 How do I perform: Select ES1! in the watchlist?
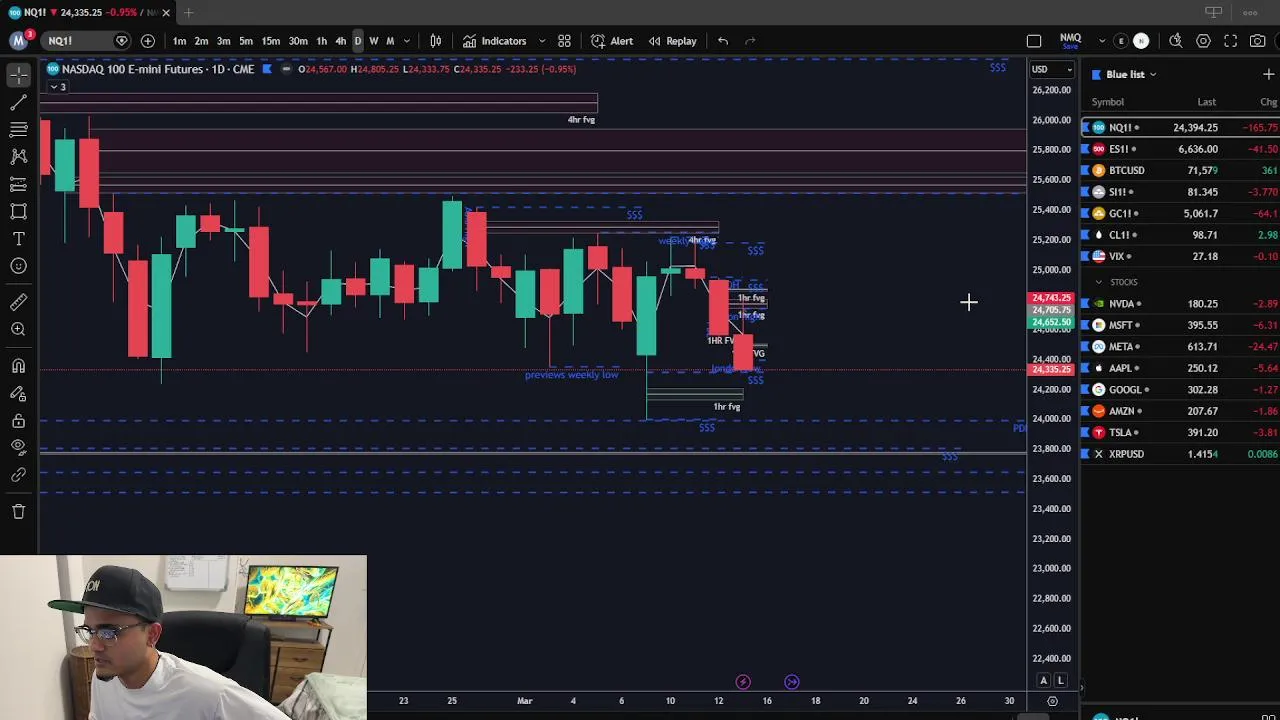tap(1181, 149)
